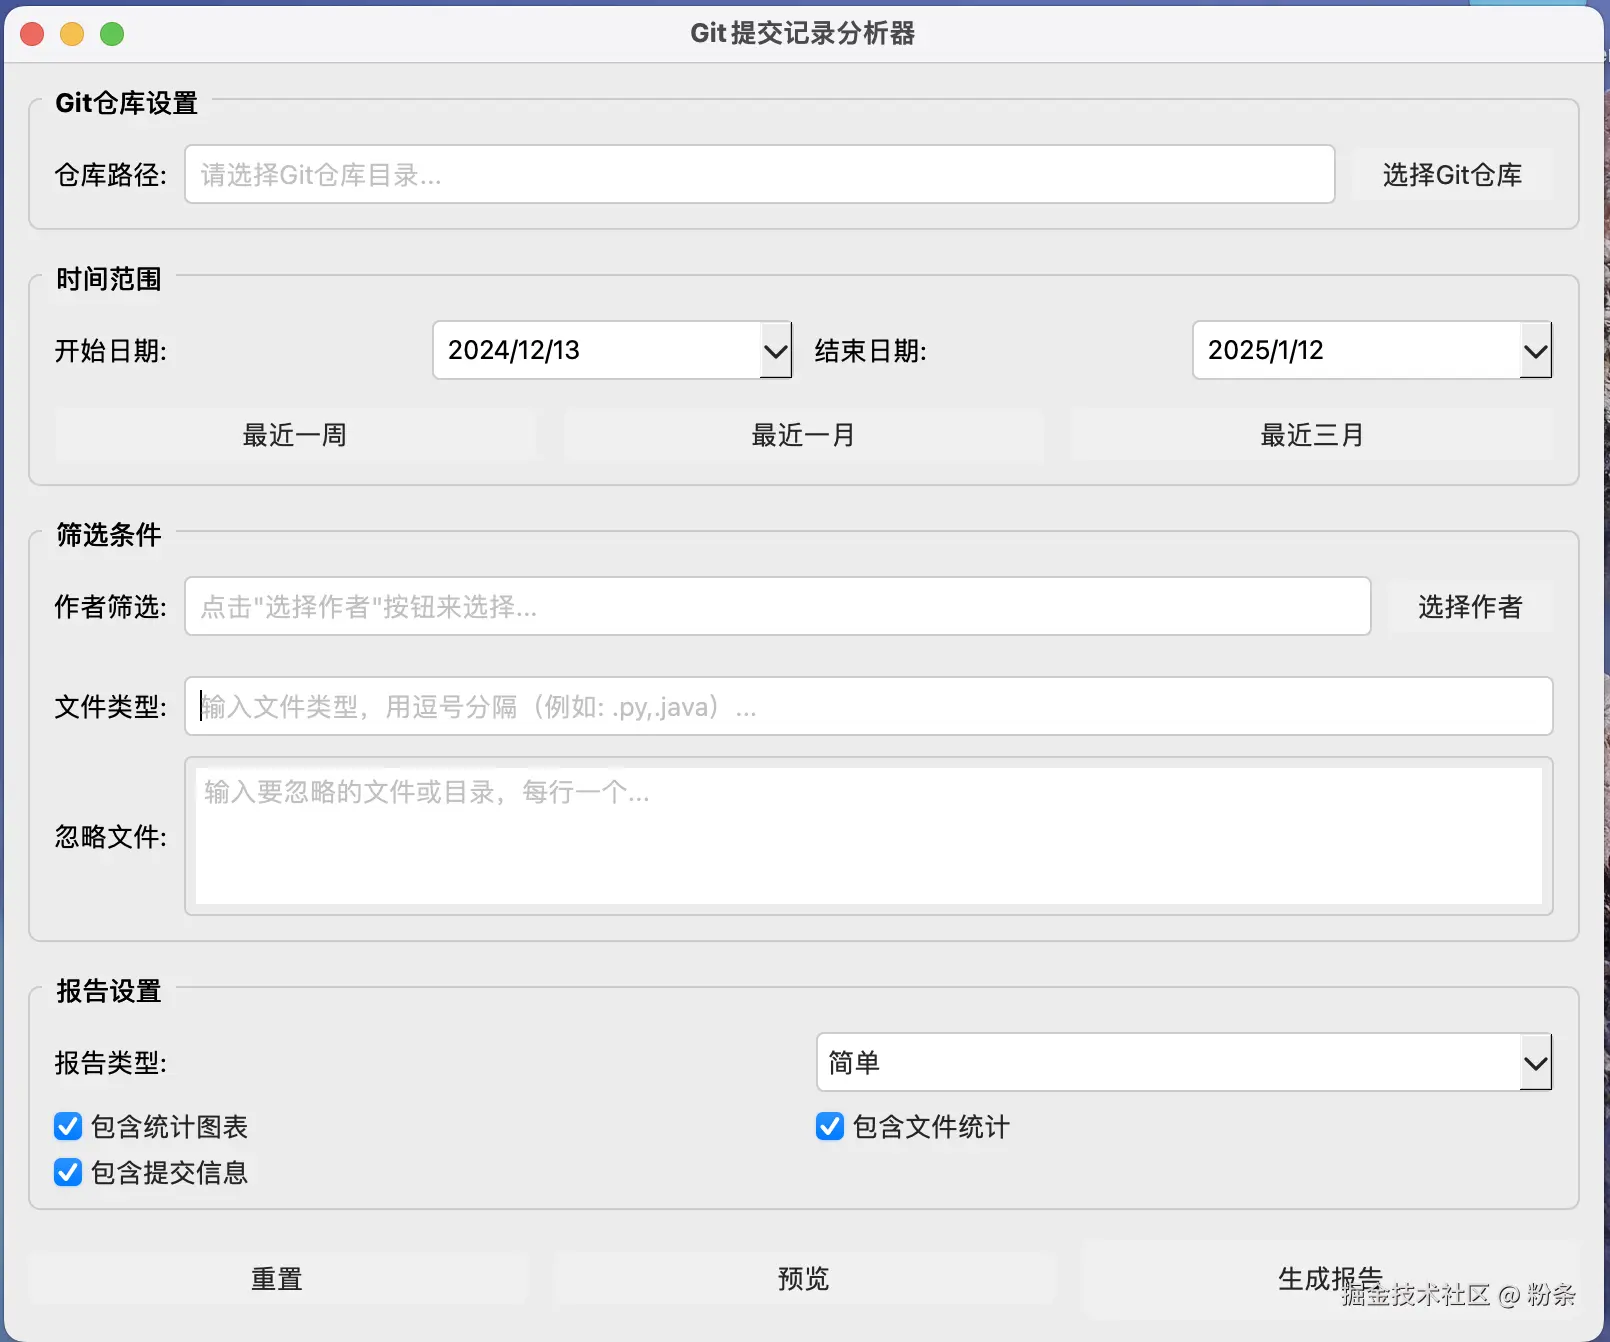Select the 最近三月 time range
Viewport: 1610px width, 1342px height.
tap(1311, 435)
